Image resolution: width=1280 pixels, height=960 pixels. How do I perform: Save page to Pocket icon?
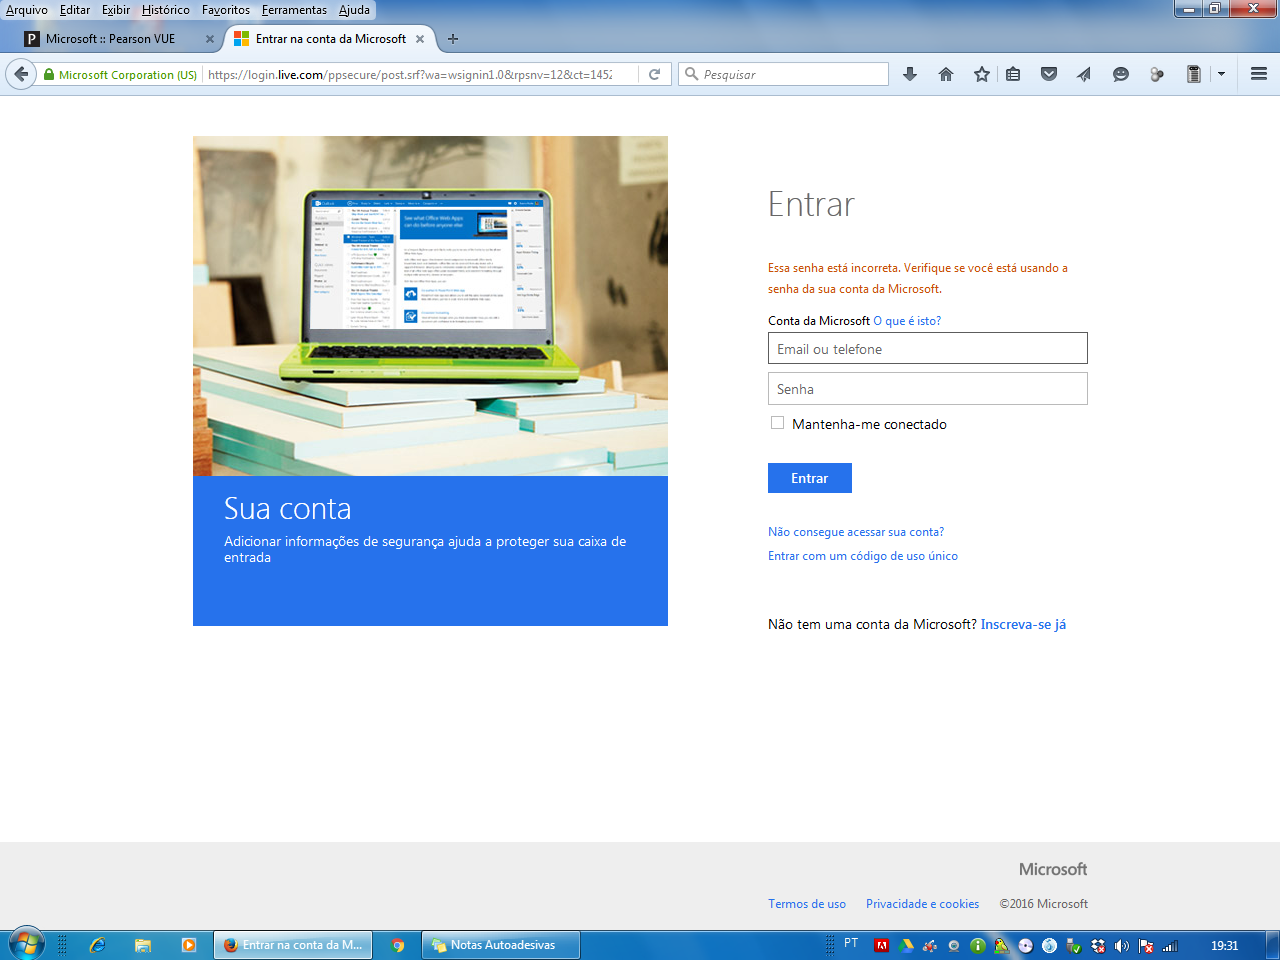1049,74
